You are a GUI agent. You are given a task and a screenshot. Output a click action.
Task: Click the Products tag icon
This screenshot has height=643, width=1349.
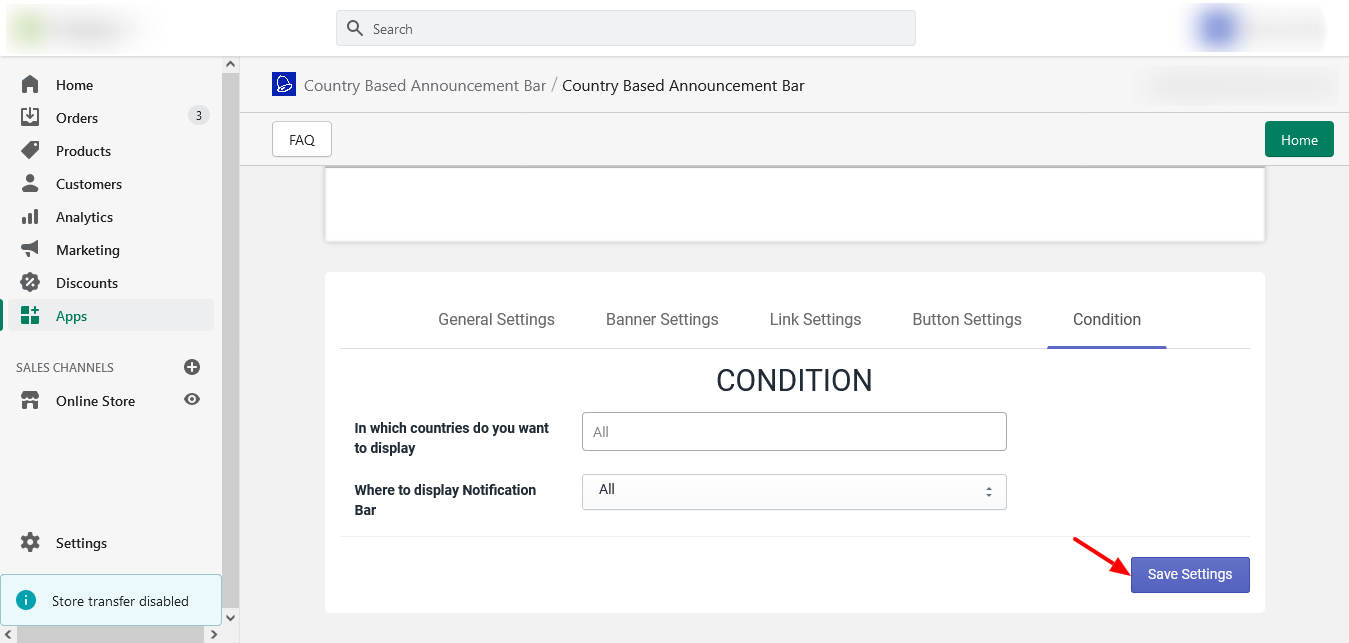pyautogui.click(x=30, y=151)
